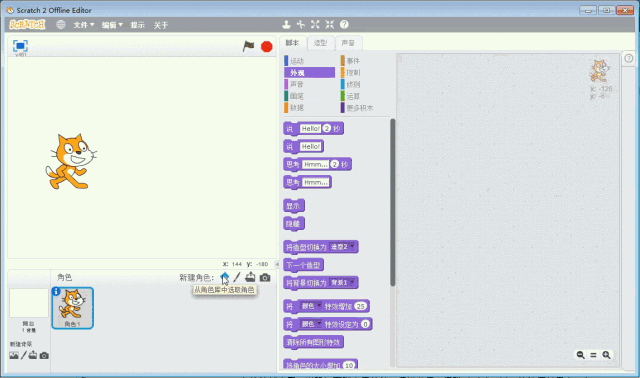Select the stage backdrop thumbnail
The height and width of the screenshot is (378, 640).
coord(29,303)
